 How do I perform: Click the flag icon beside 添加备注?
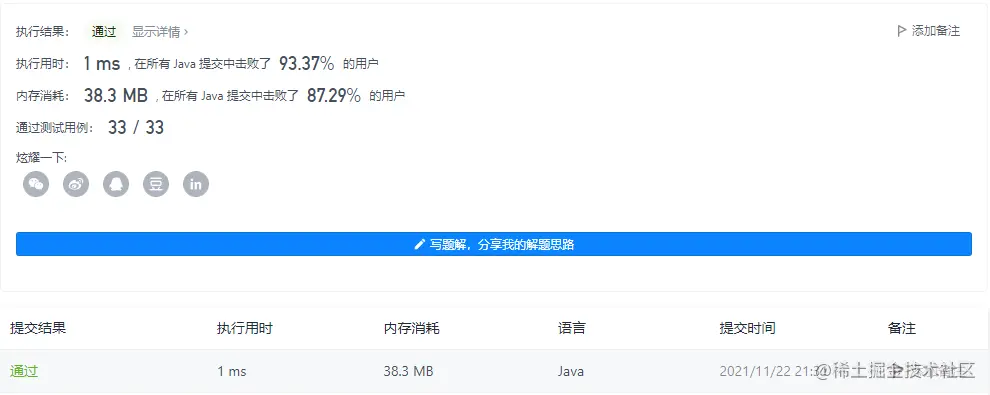pyautogui.click(x=902, y=31)
